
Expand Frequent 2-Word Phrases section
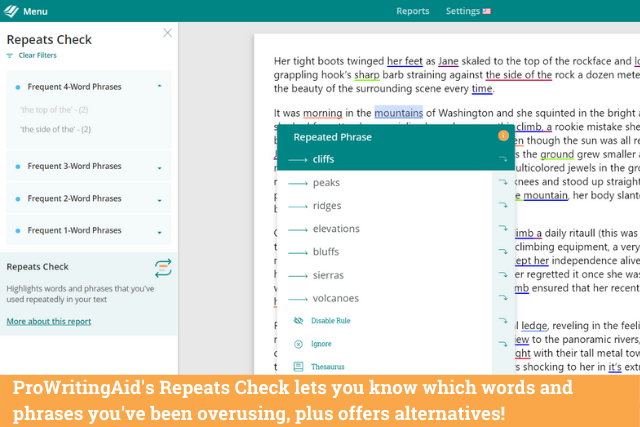(x=160, y=200)
